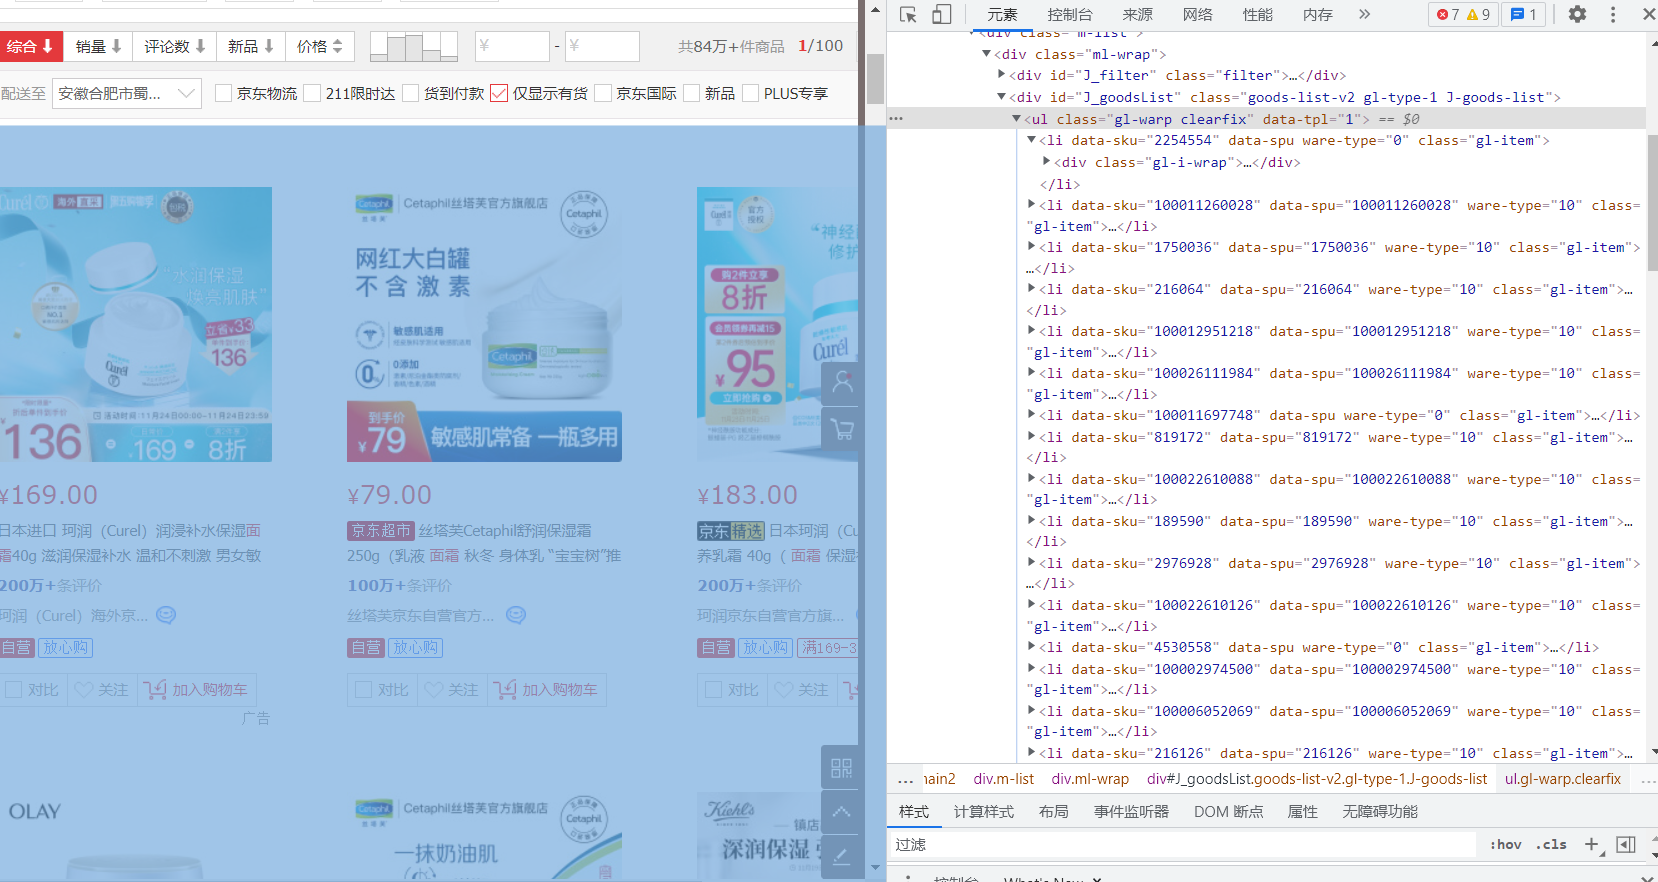
Task: Click back-to-top arrow sidebar icon
Action: 842,811
